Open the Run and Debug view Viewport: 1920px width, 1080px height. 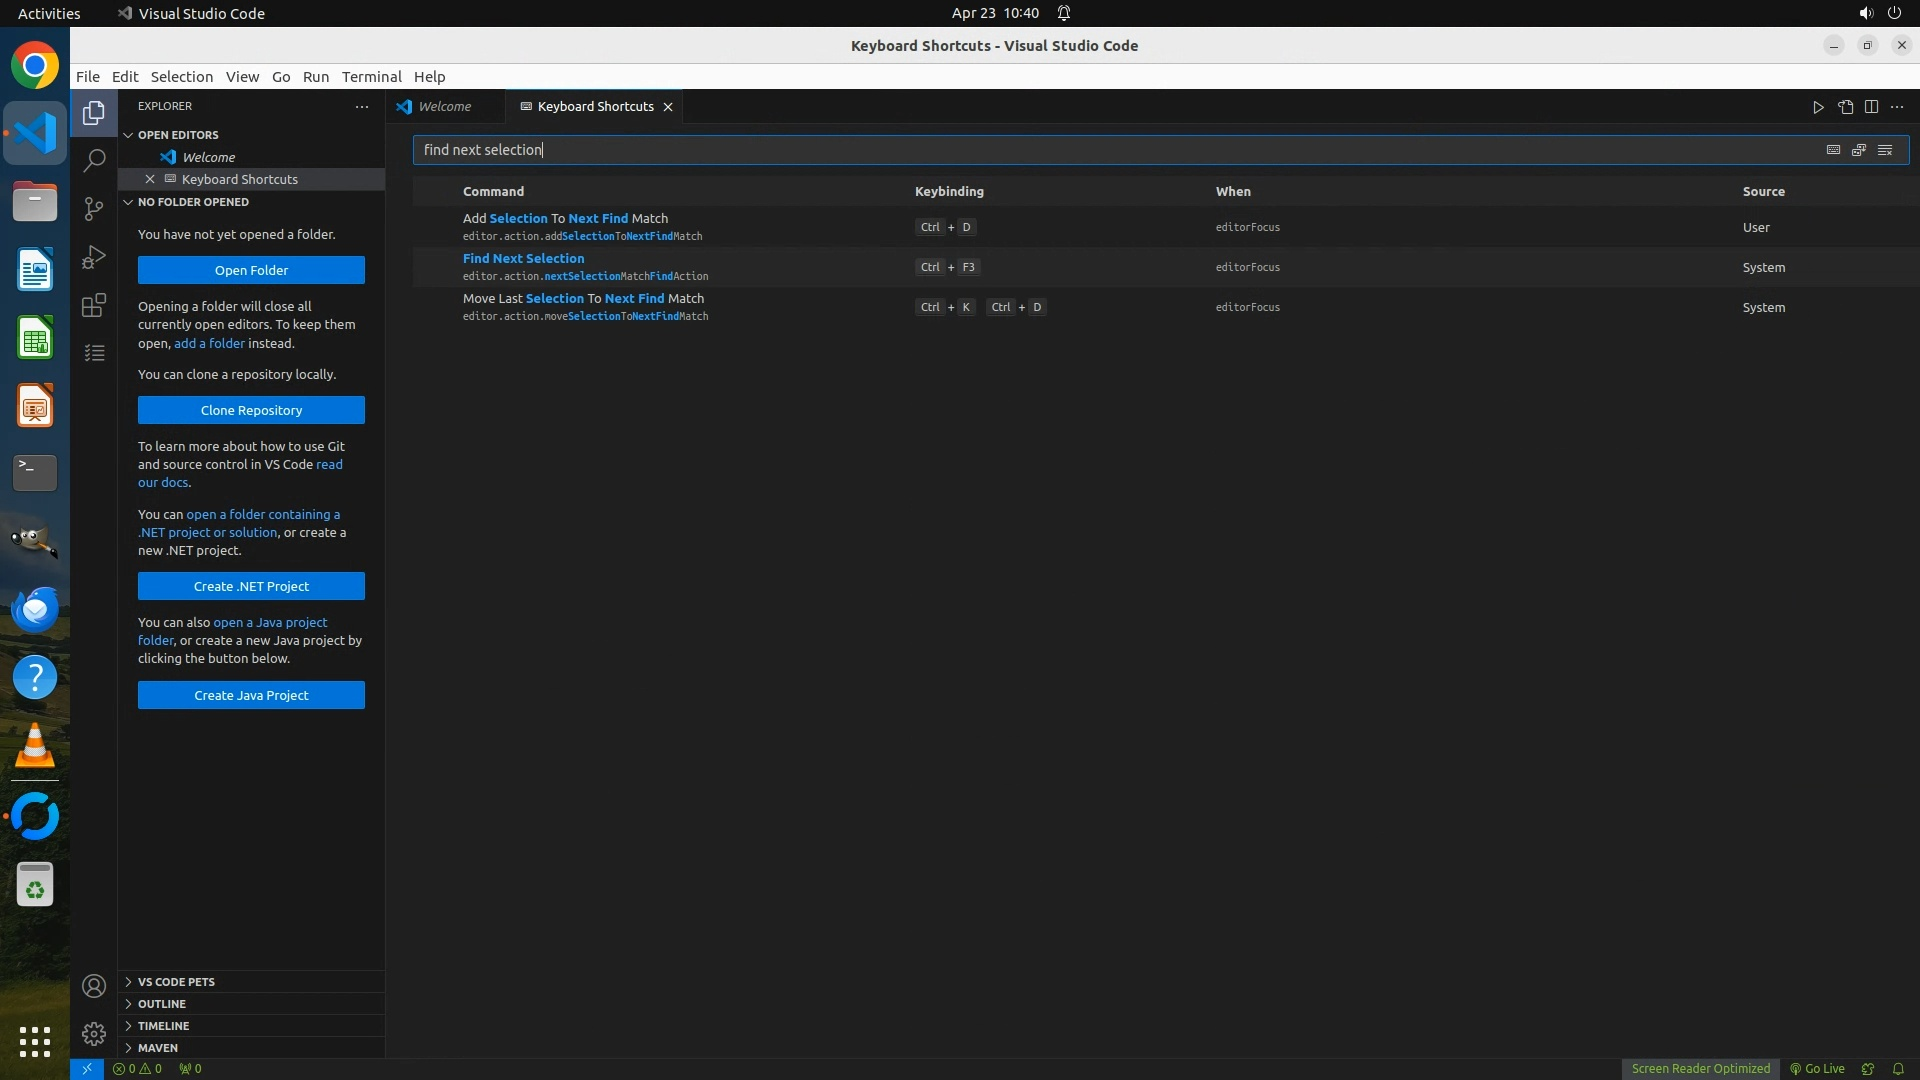click(94, 257)
